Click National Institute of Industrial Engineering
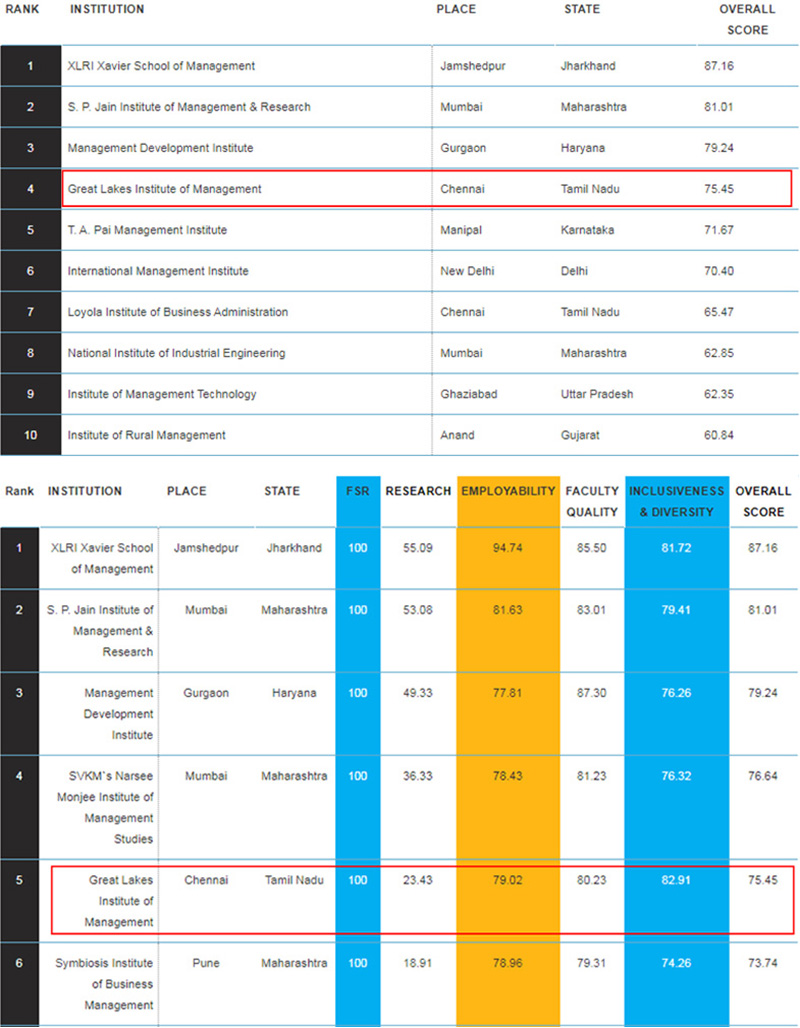Image resolution: width=800 pixels, height=1028 pixels. (176, 353)
